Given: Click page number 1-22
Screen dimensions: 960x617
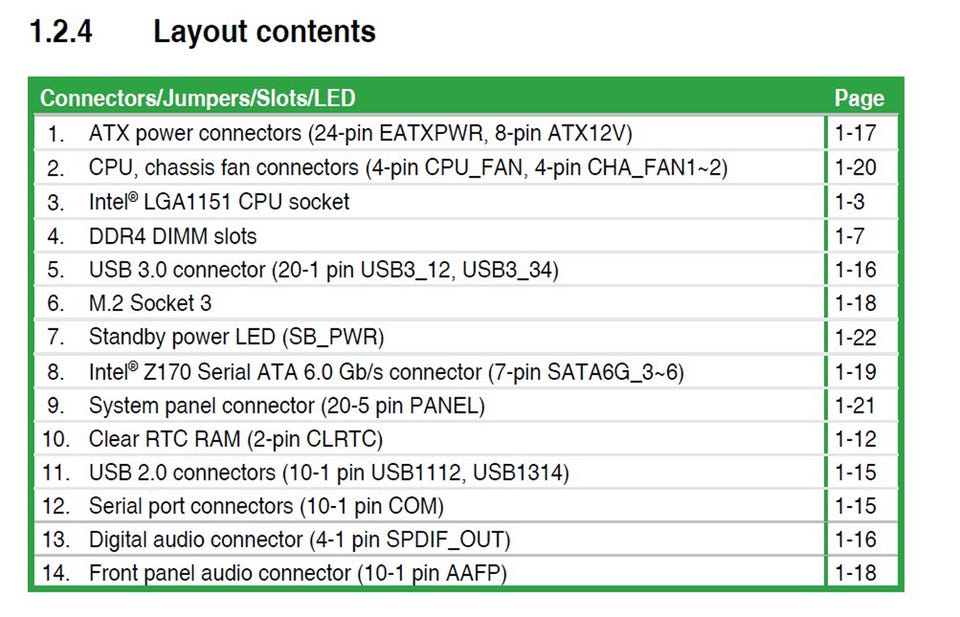Looking at the screenshot, I should (x=855, y=337).
